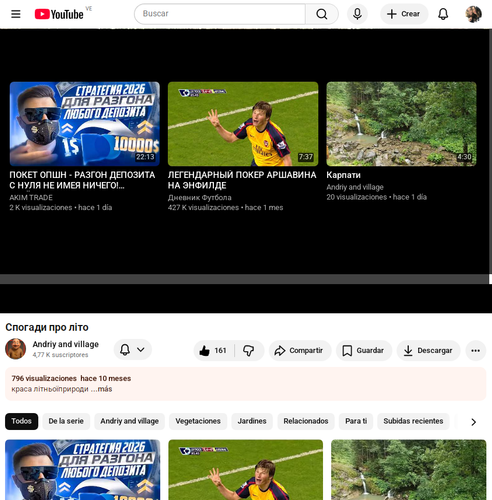Viewport: 492px width, 500px height.
Task: Click the Compartir share button
Action: click(x=300, y=351)
